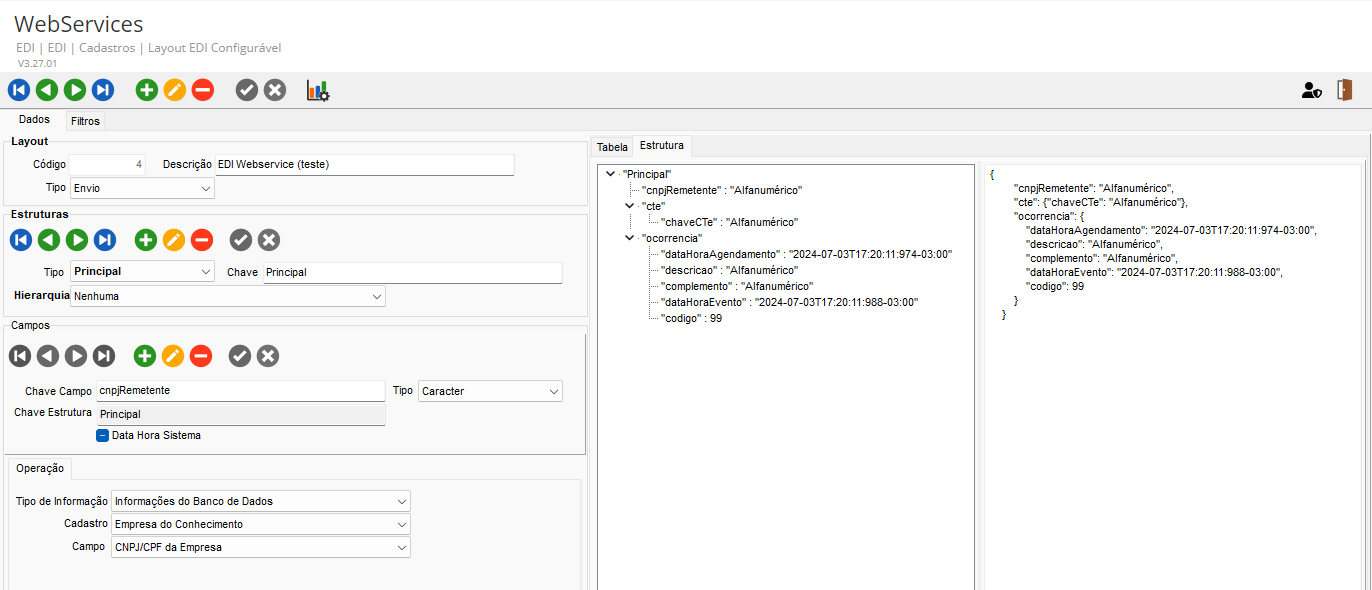The height and width of the screenshot is (590, 1372).
Task: Delete layout with main red minus
Action: click(203, 90)
